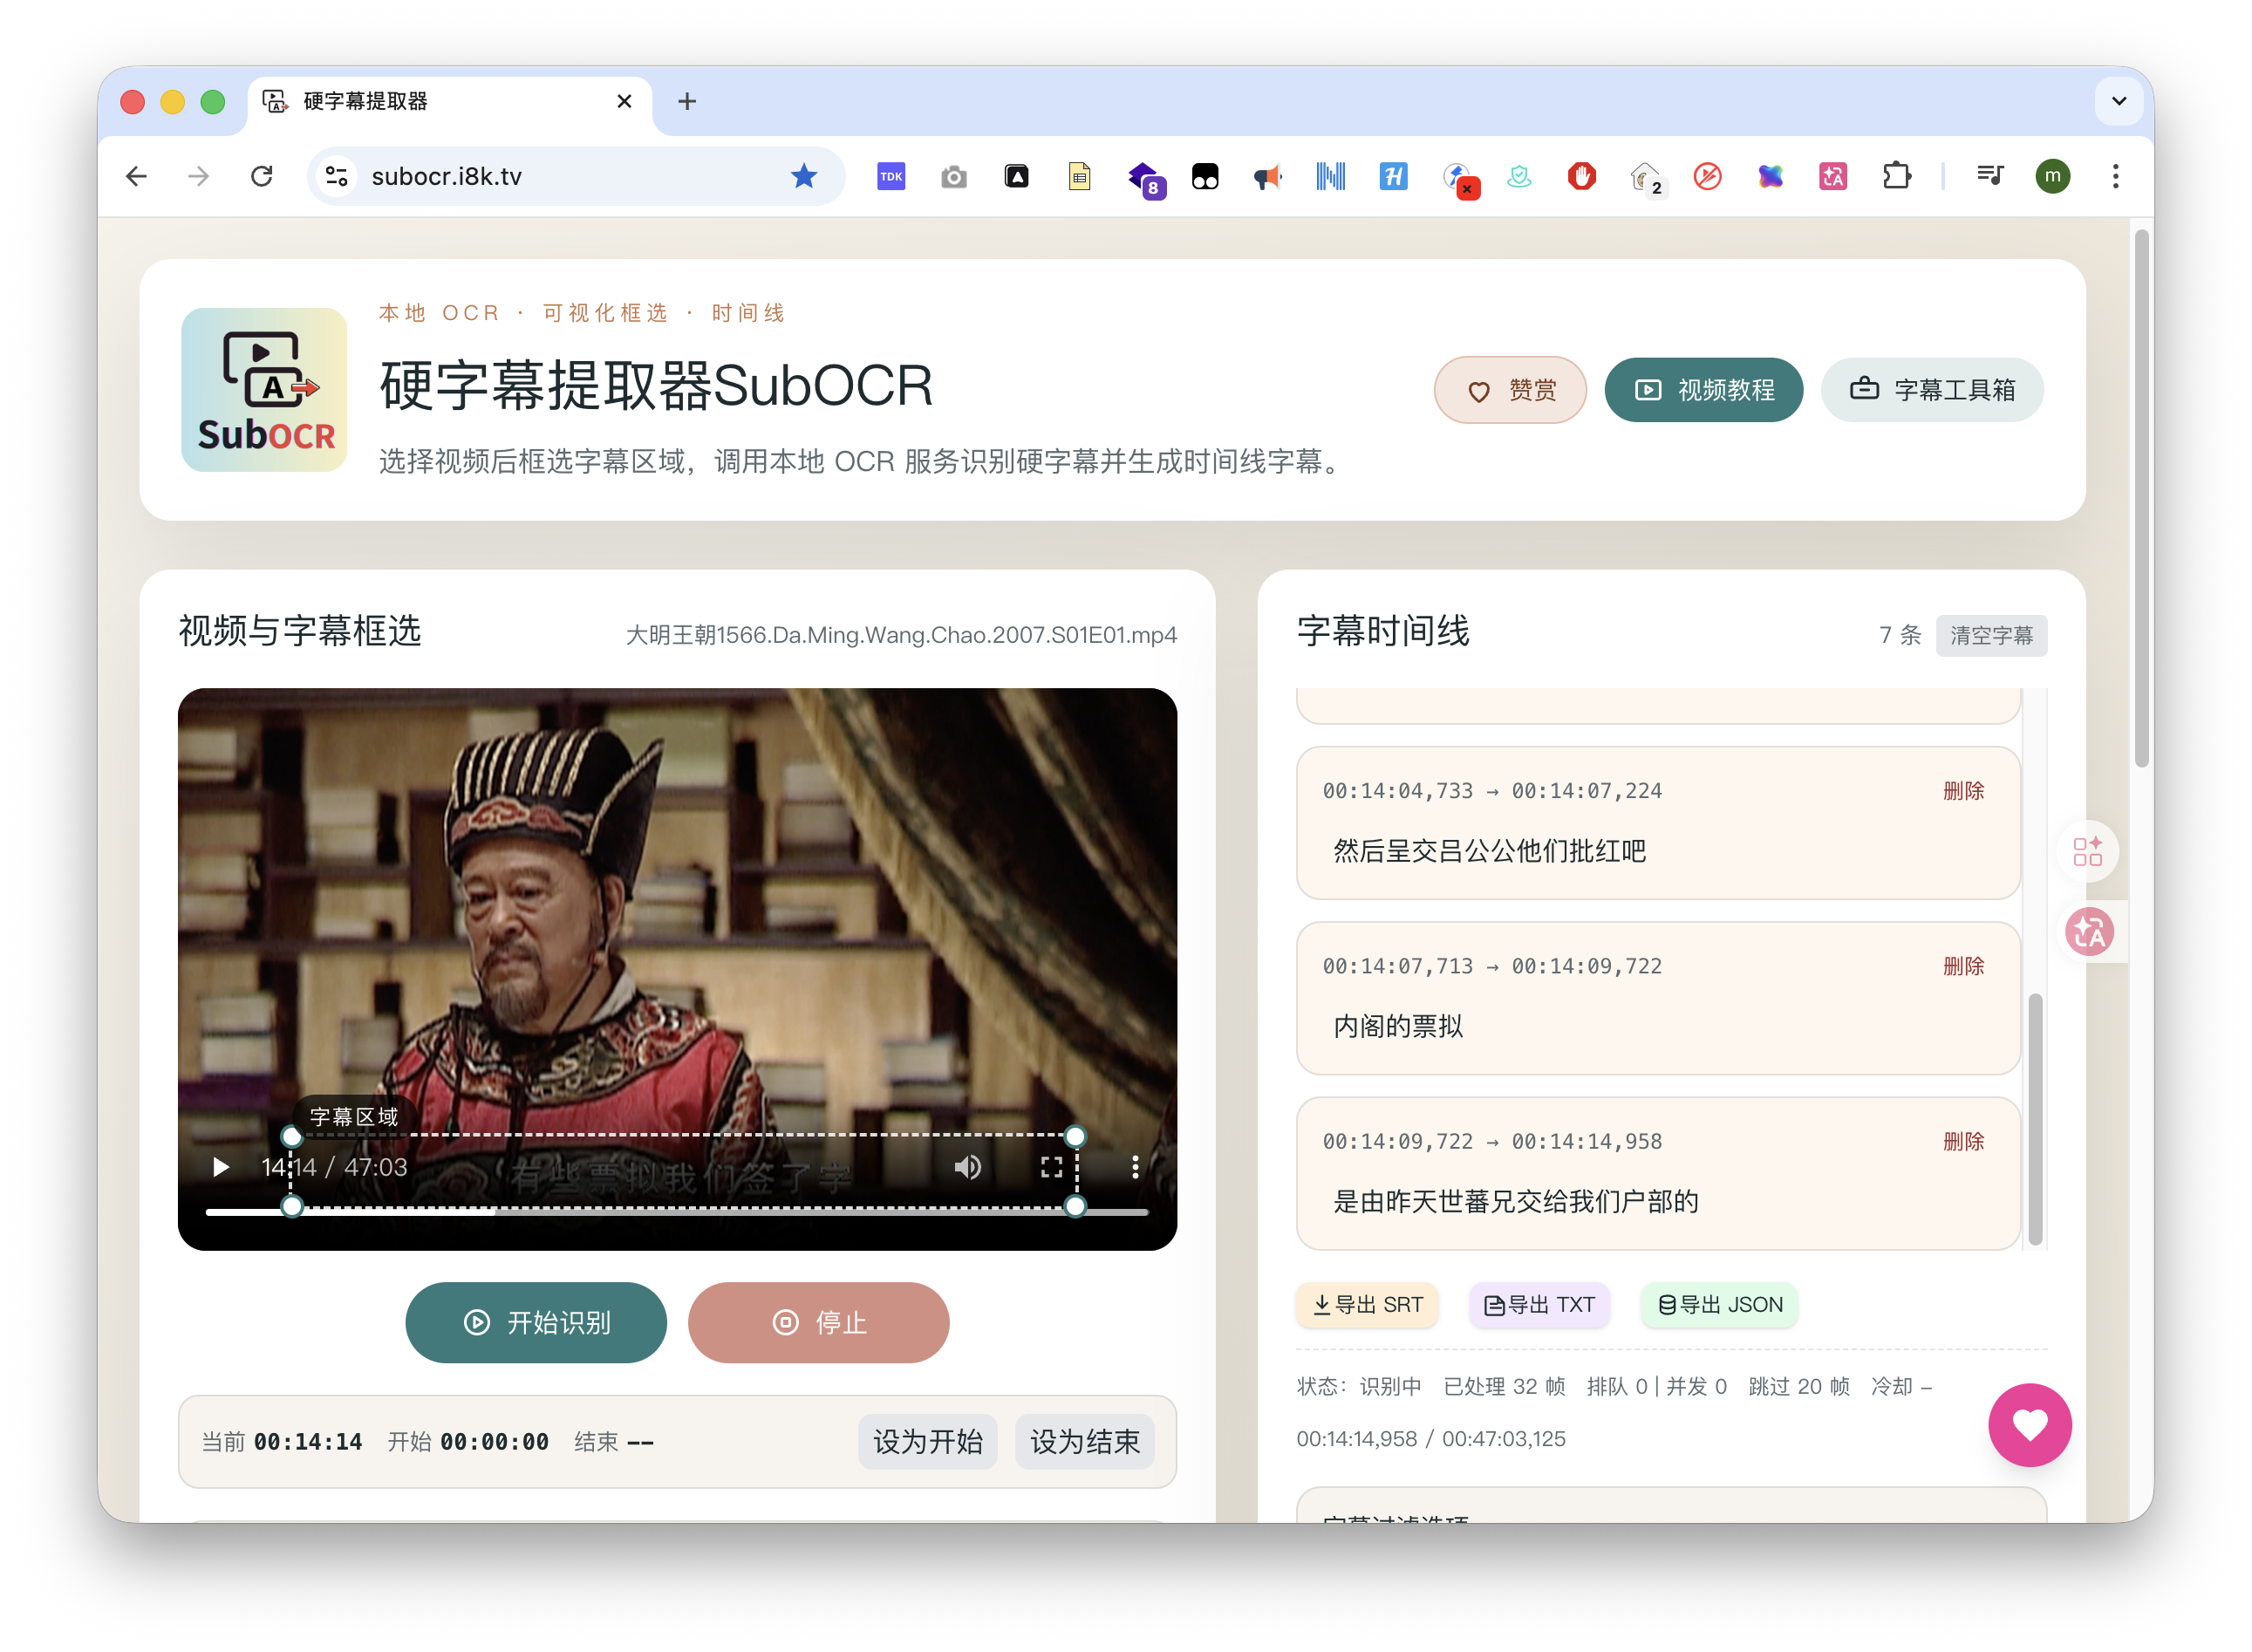The height and width of the screenshot is (1652, 2252).
Task: Open the Chrome three-dot browser menu
Action: click(2116, 176)
